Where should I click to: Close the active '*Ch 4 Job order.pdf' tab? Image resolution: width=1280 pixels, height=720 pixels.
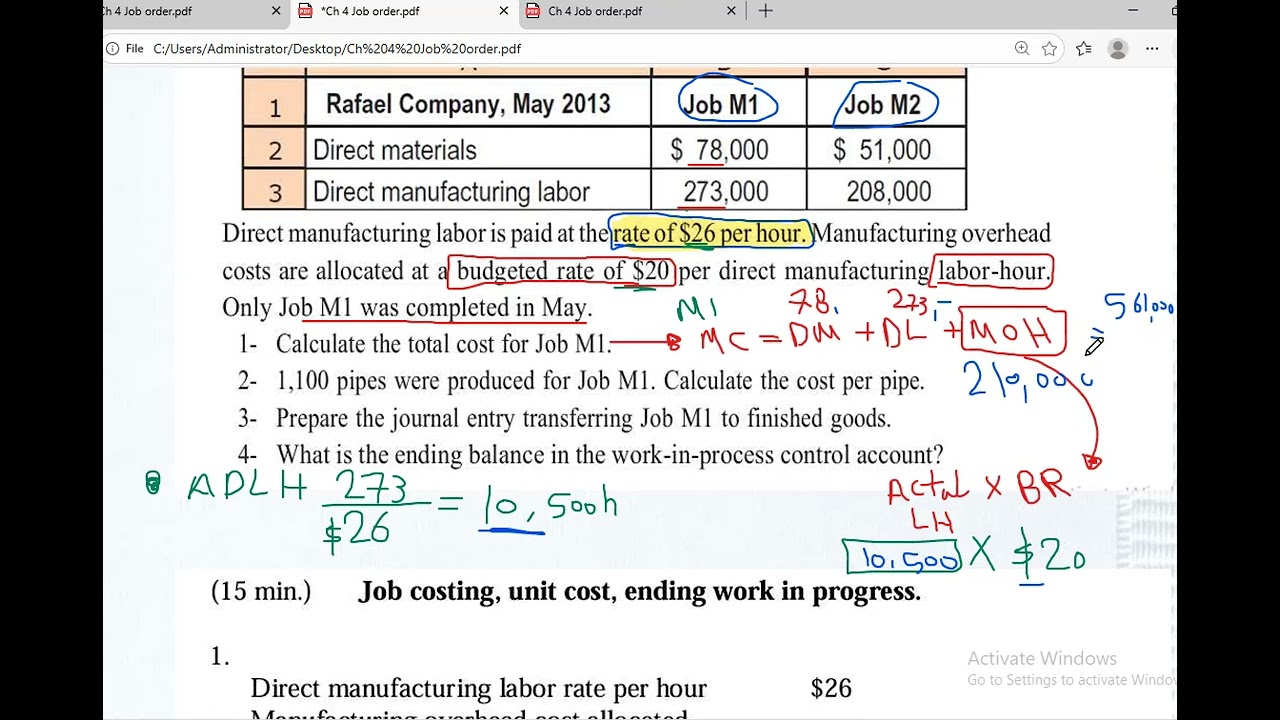[x=503, y=11]
